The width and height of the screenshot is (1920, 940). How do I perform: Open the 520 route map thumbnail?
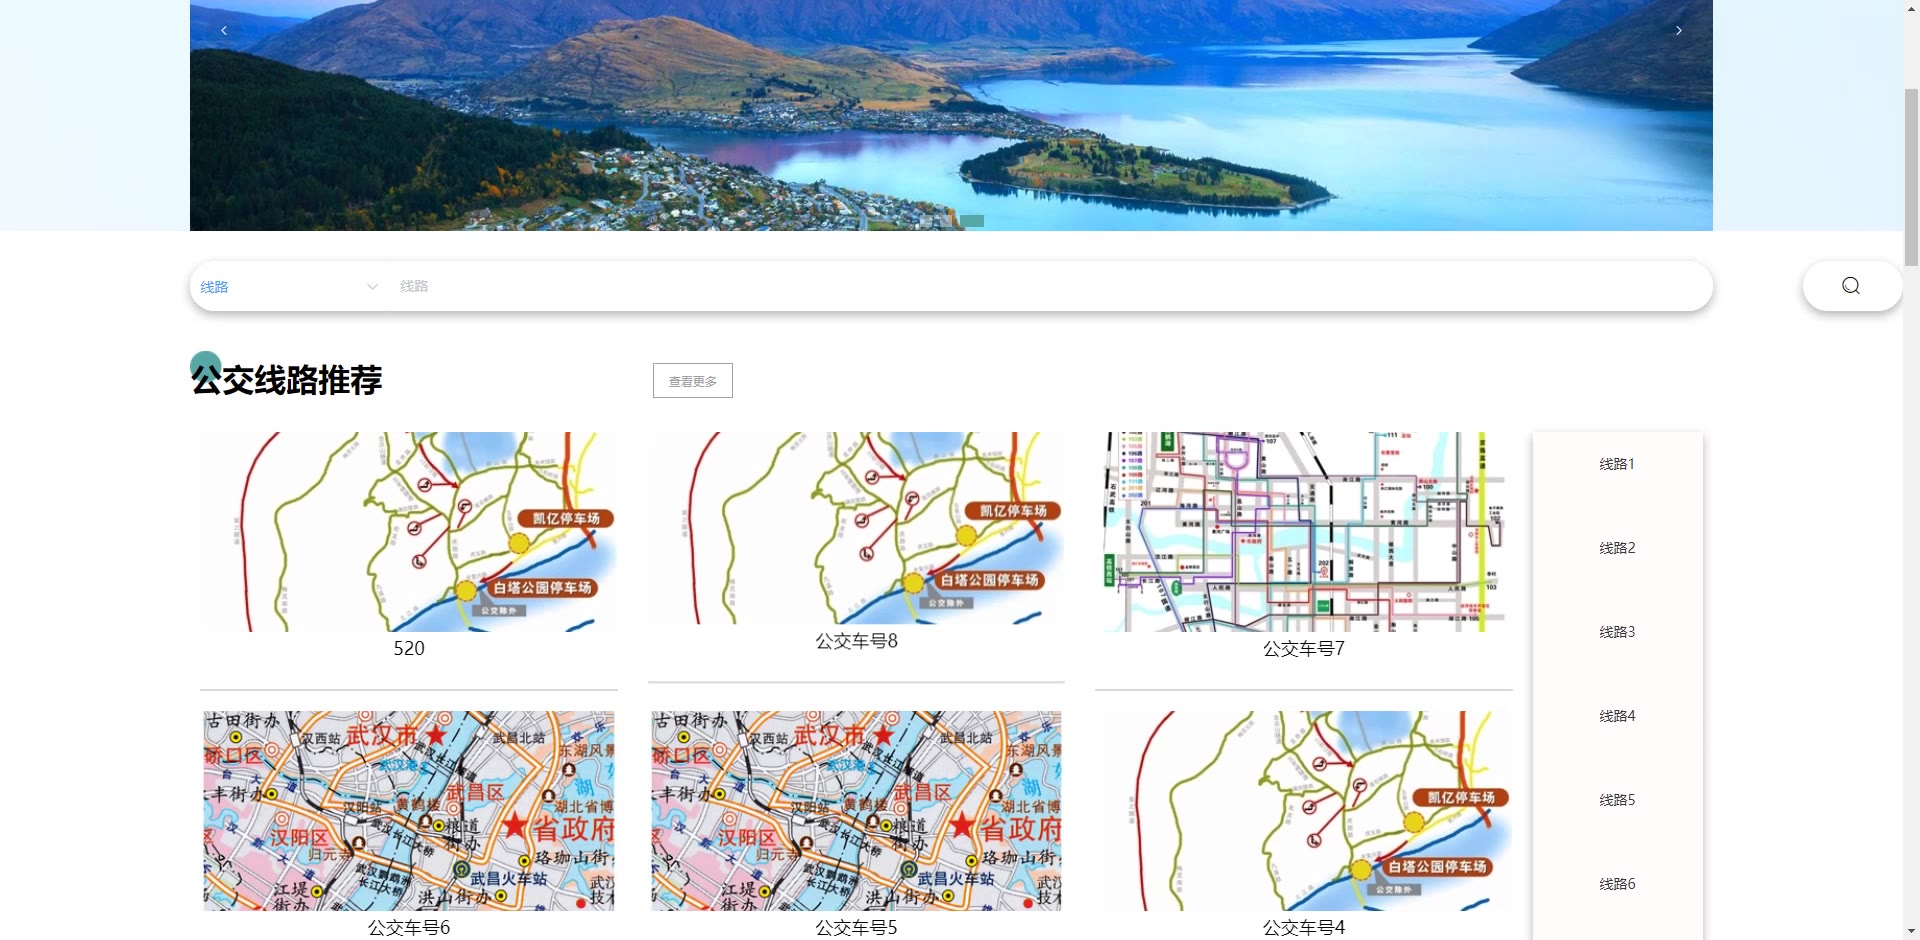coord(409,532)
